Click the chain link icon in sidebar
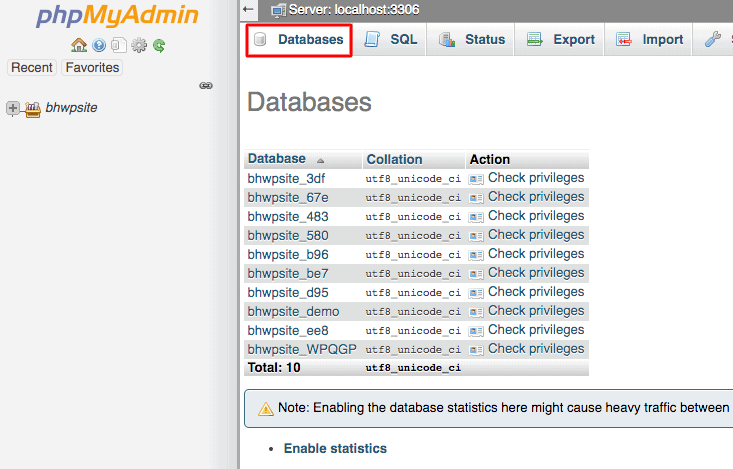The image size is (733, 469). pyautogui.click(x=206, y=86)
